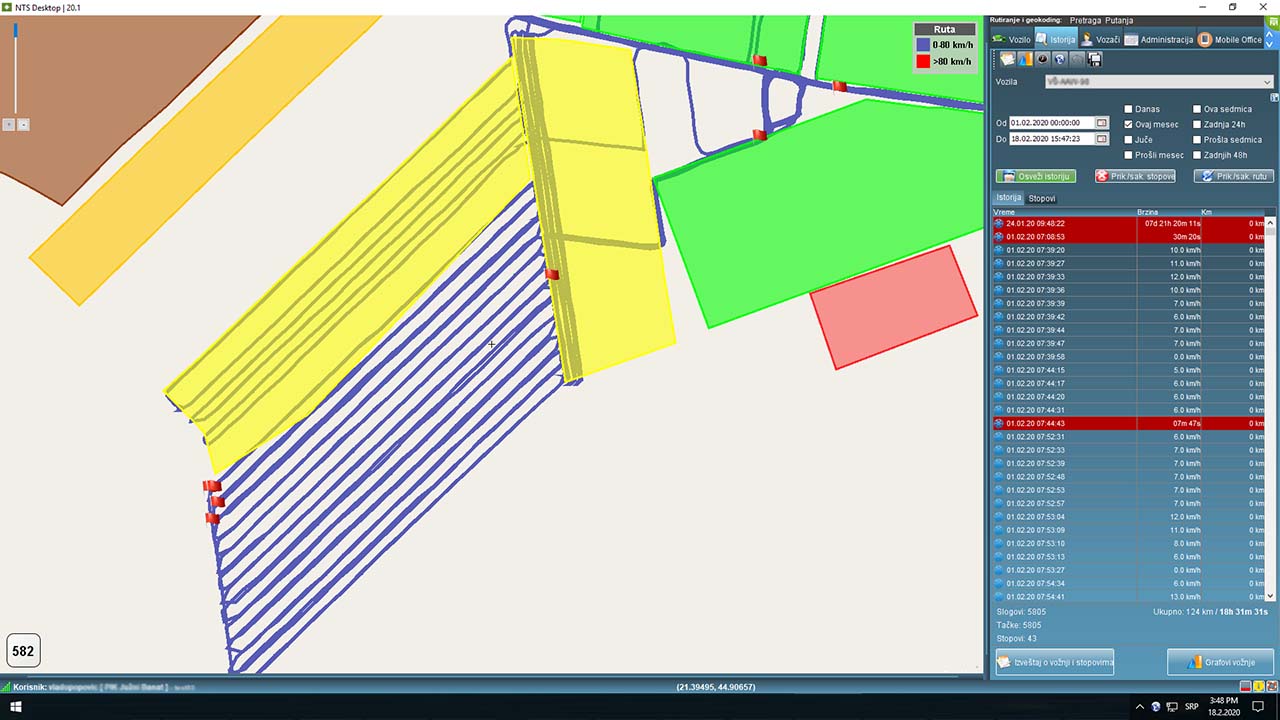
Task: Tick the Zadnja 24h checkbox
Action: [x=1197, y=124]
